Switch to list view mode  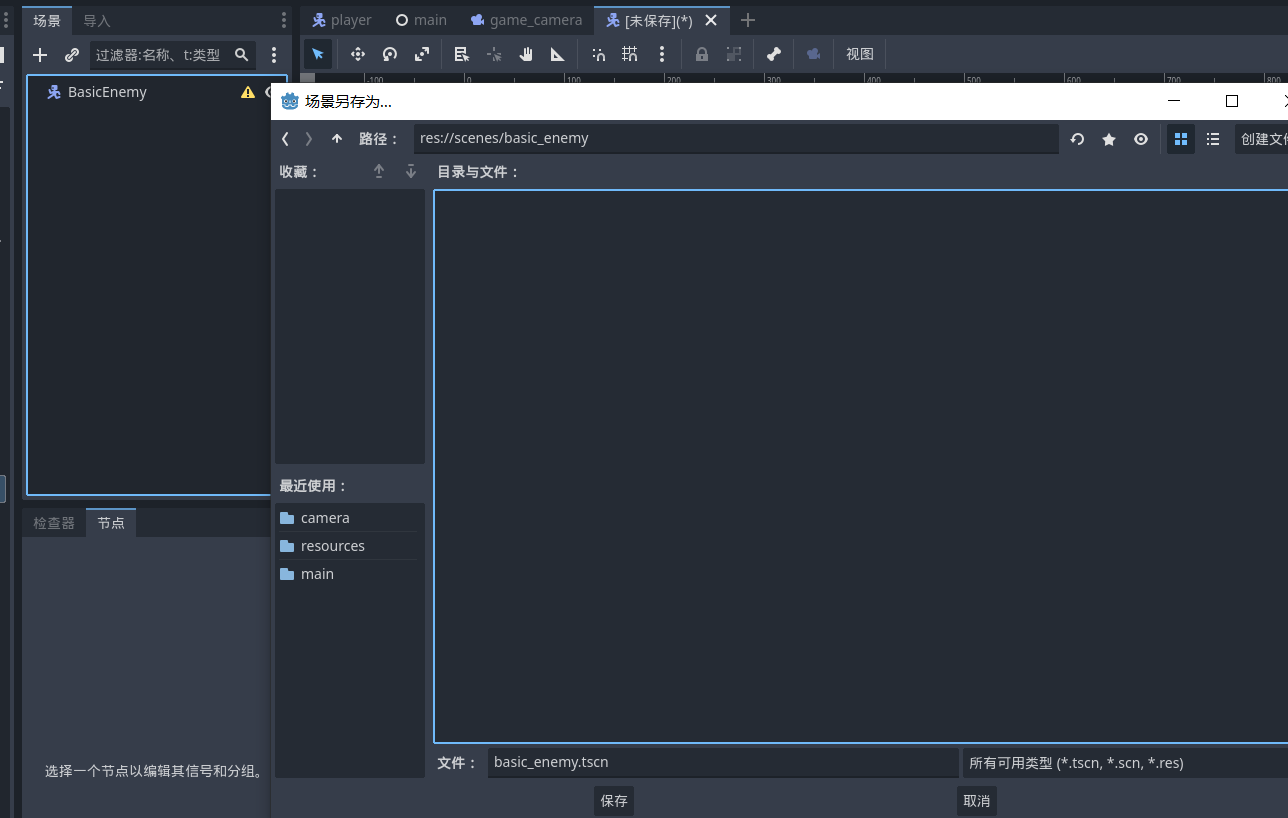(1213, 139)
